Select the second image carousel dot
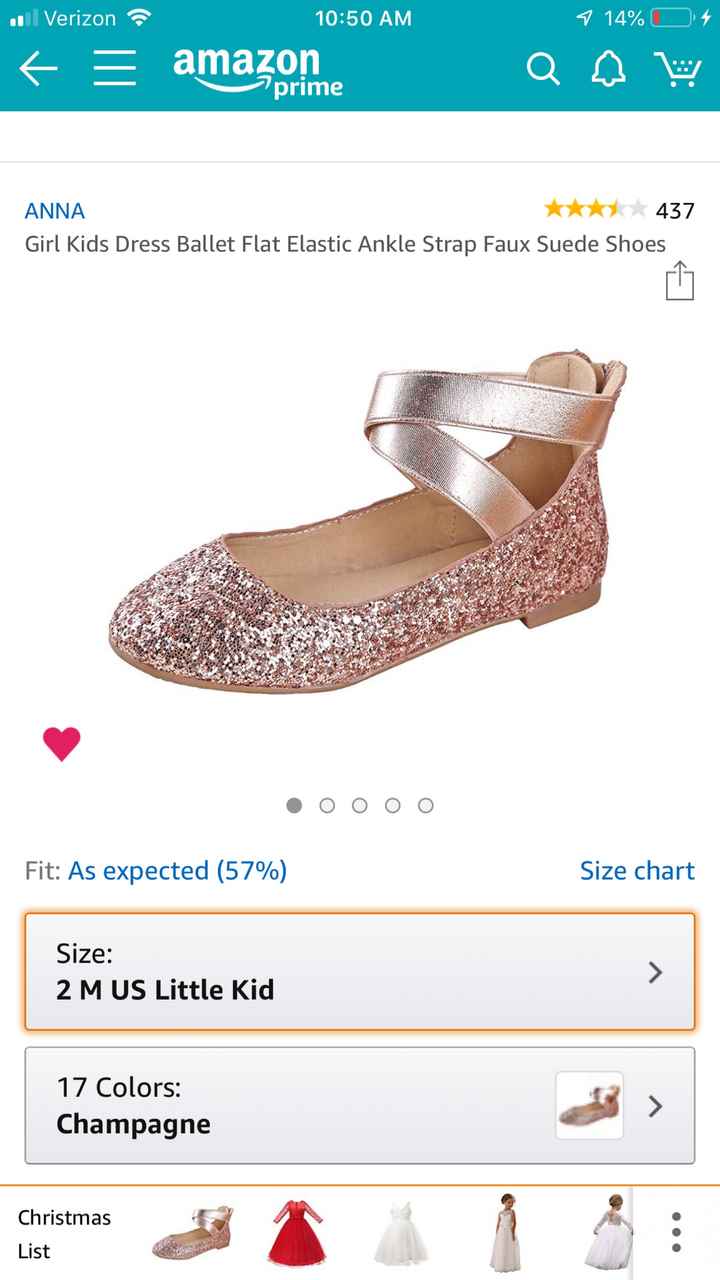 (327, 805)
